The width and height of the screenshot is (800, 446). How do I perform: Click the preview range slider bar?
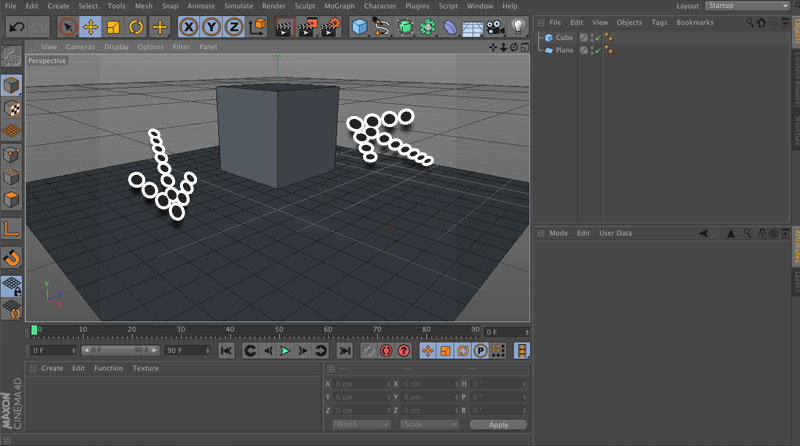click(x=120, y=351)
